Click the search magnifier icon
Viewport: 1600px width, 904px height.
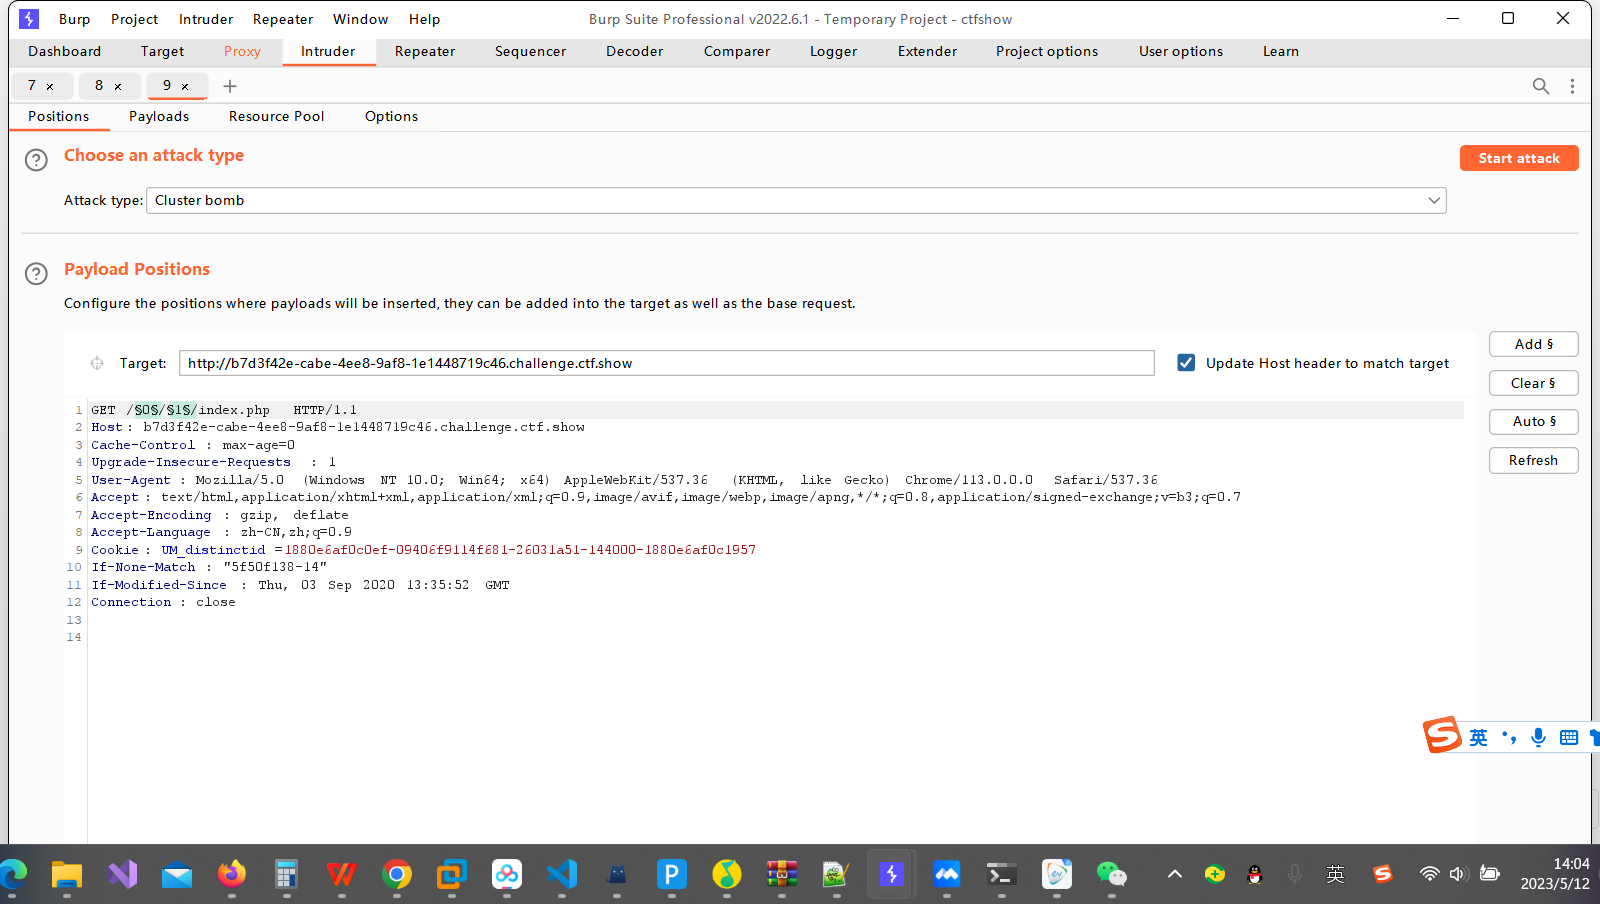click(x=1541, y=86)
